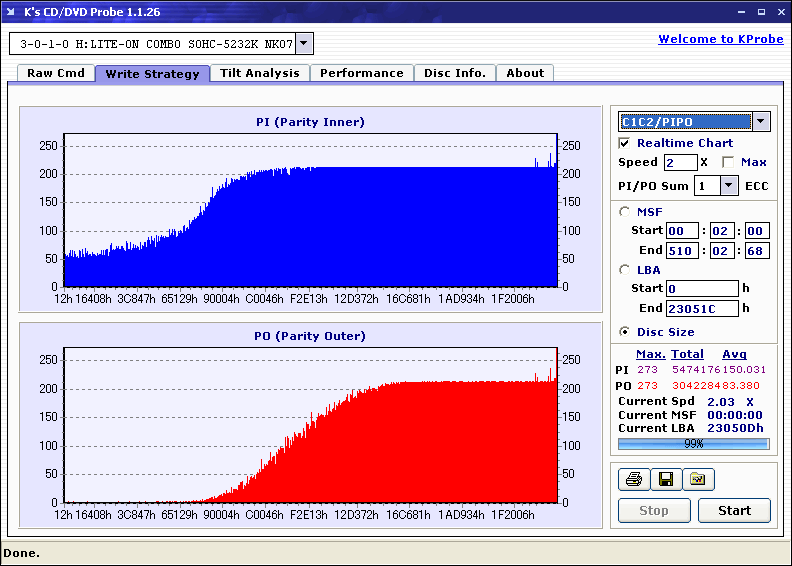Click the 99% progress bar

pyautogui.click(x=694, y=444)
